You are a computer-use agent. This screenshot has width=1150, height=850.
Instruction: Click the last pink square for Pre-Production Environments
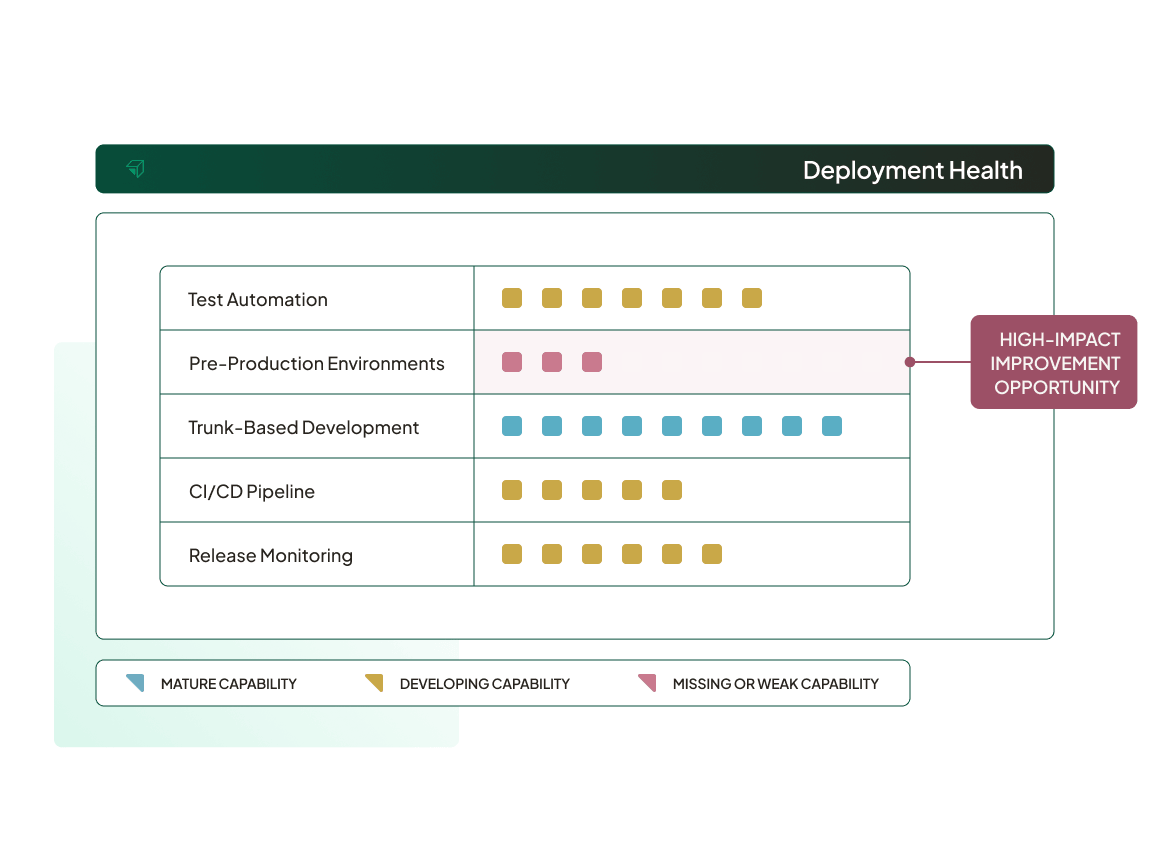[x=592, y=362]
